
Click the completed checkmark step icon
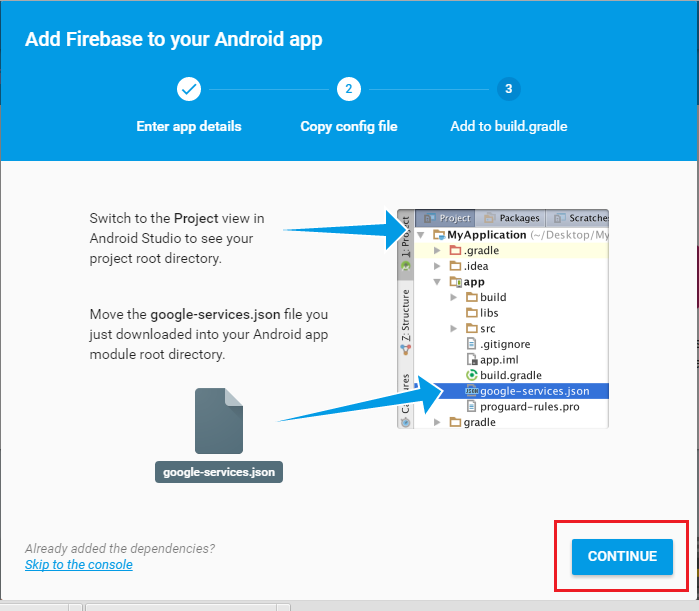(x=189, y=89)
